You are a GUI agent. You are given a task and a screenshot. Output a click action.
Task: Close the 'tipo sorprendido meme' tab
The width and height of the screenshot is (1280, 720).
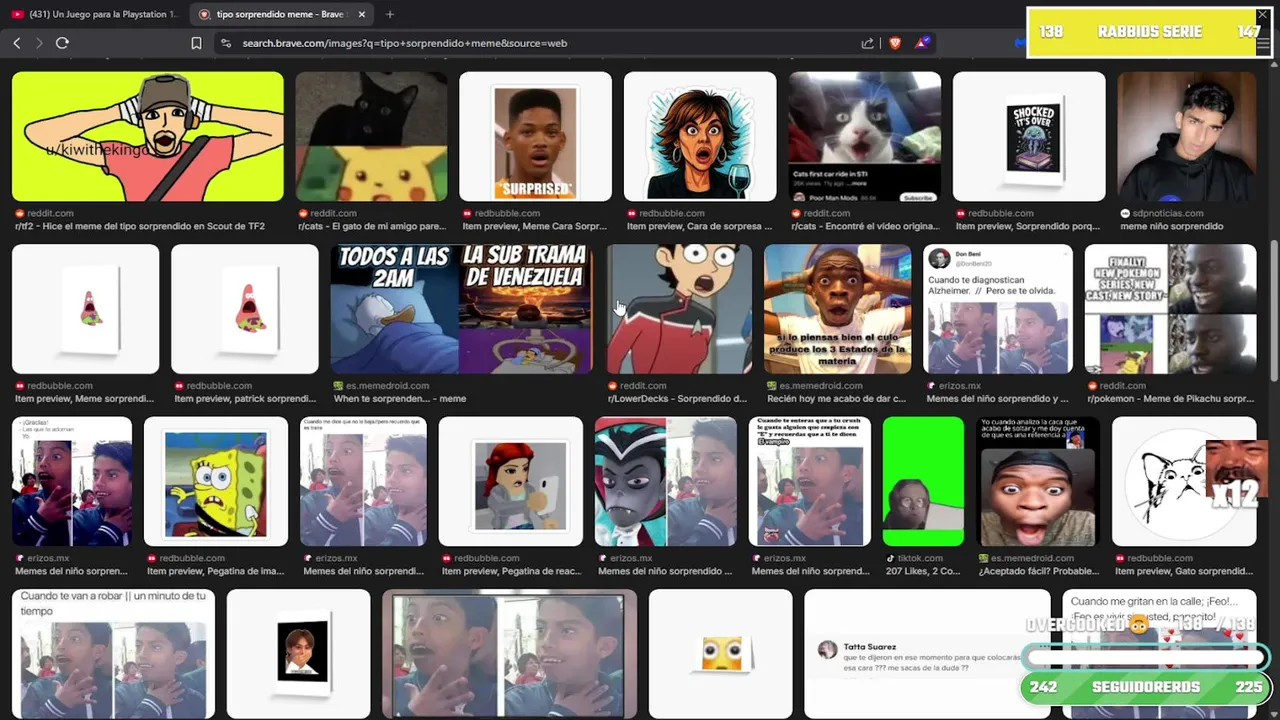click(x=362, y=14)
